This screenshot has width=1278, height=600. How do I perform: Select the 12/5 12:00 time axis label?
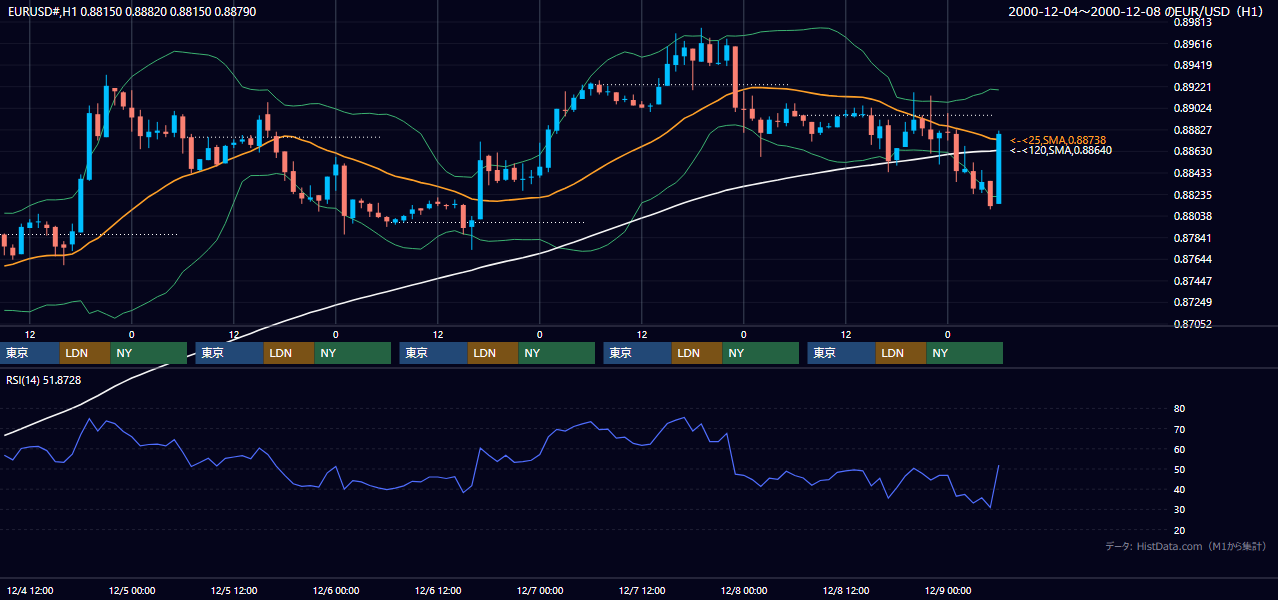tap(233, 590)
